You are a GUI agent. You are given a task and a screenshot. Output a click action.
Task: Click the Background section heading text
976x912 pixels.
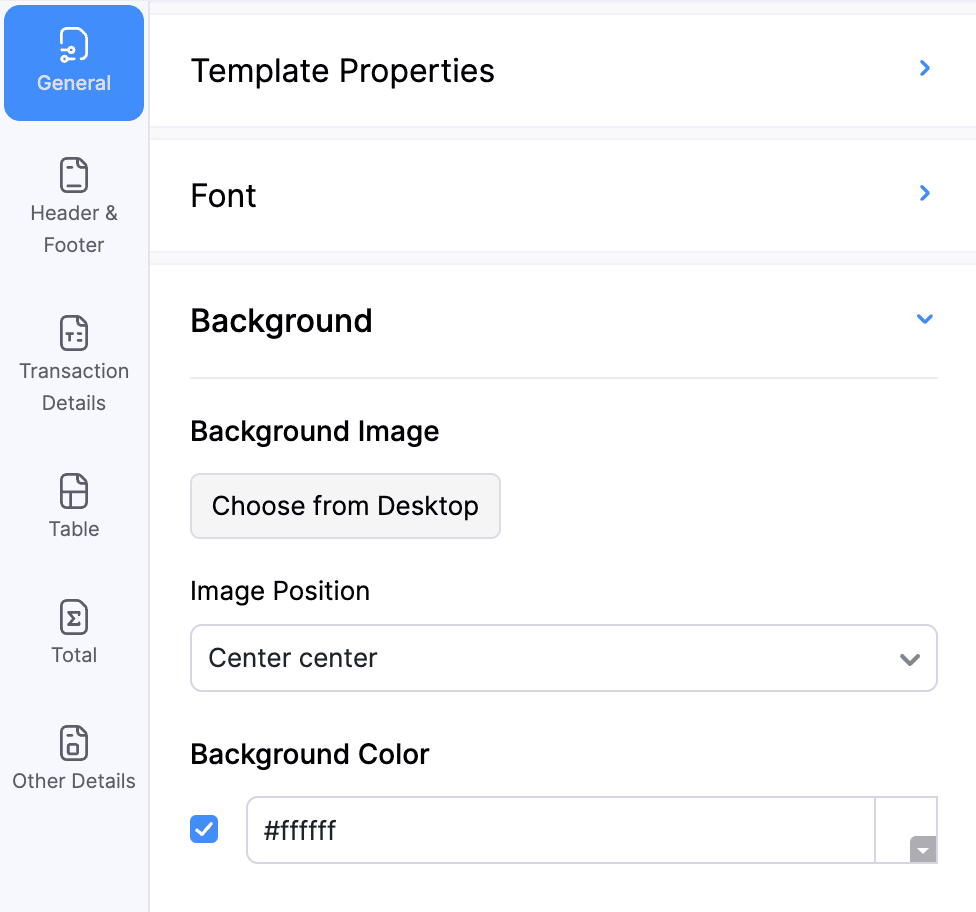tap(281, 321)
